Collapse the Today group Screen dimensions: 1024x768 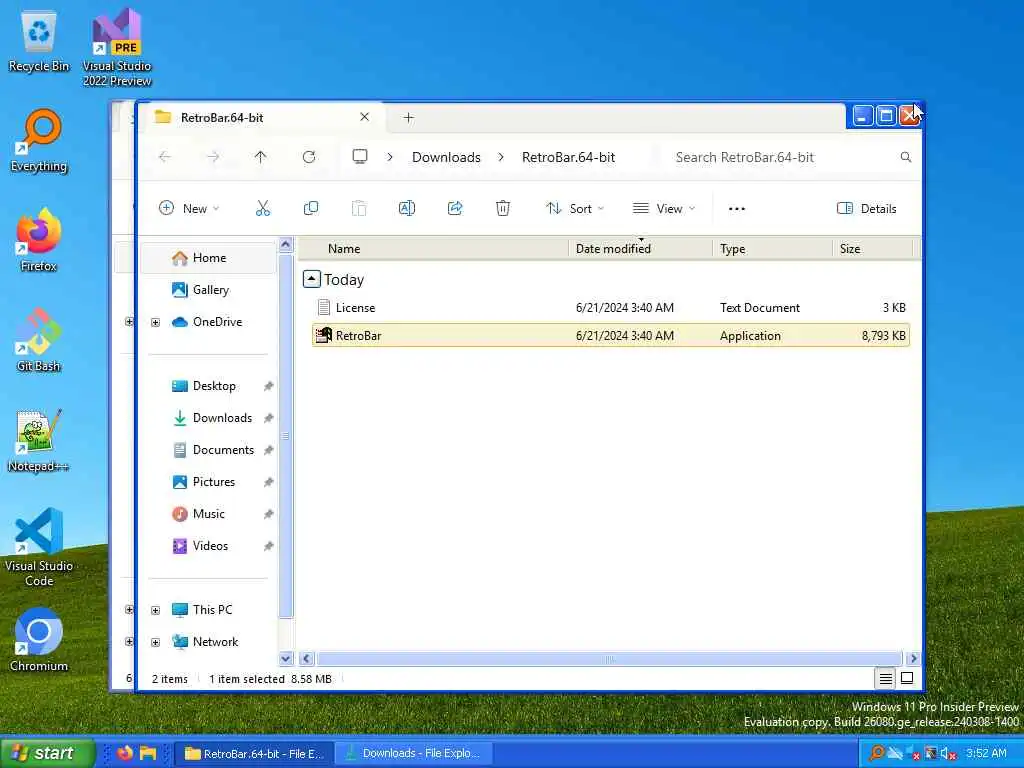click(x=312, y=280)
